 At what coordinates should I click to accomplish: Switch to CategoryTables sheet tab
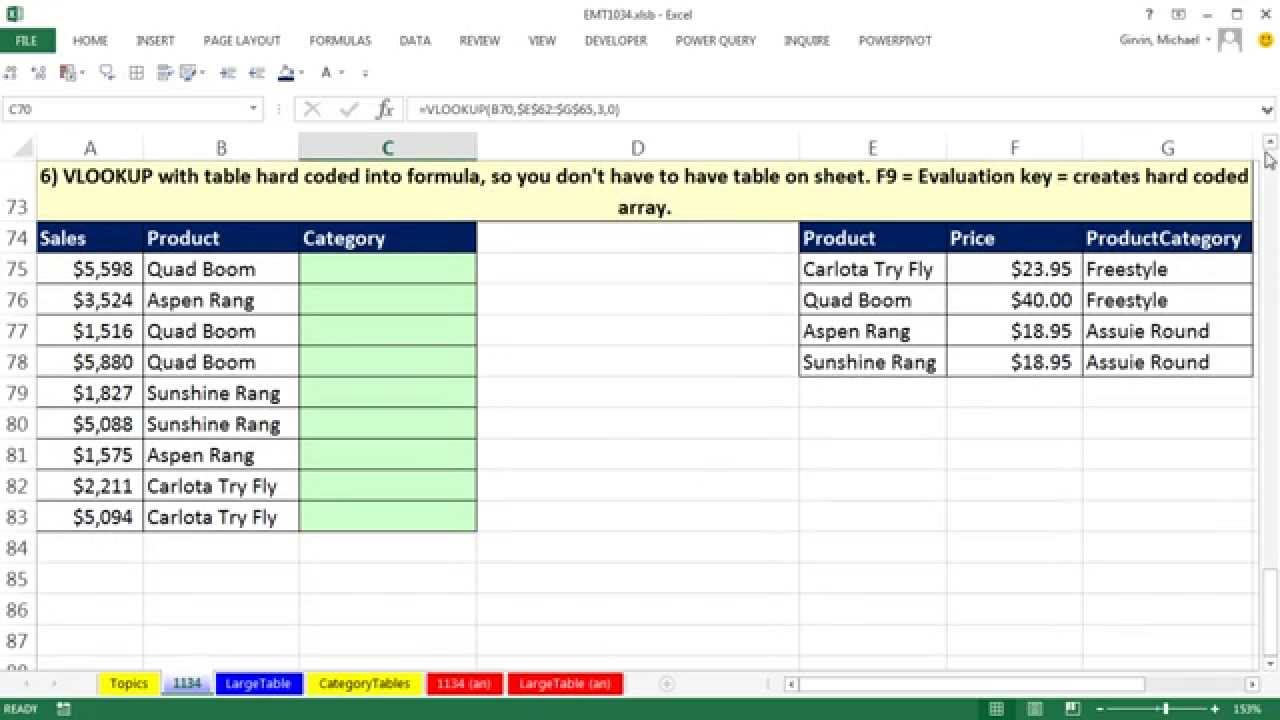[364, 684]
